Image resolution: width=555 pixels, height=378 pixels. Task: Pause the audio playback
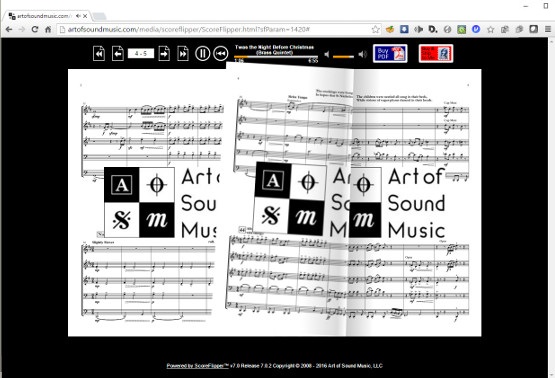pyautogui.click(x=202, y=53)
